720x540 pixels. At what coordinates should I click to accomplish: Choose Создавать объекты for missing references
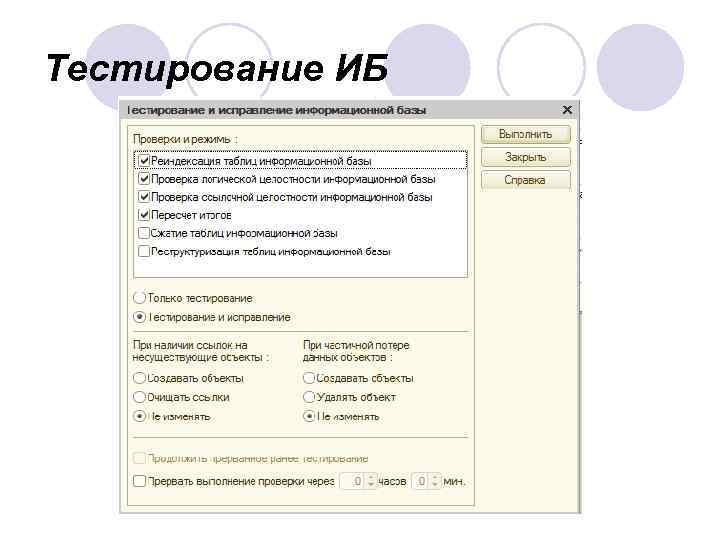pyautogui.click(x=139, y=378)
